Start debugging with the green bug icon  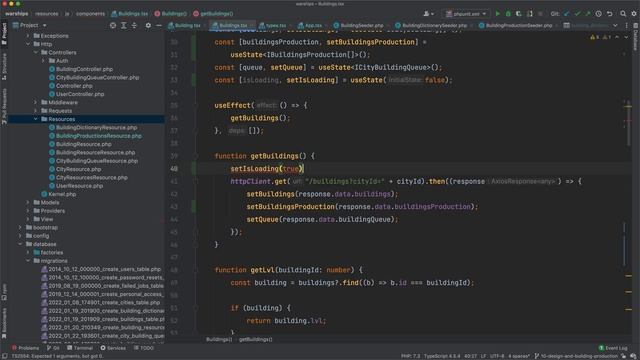[508, 14]
